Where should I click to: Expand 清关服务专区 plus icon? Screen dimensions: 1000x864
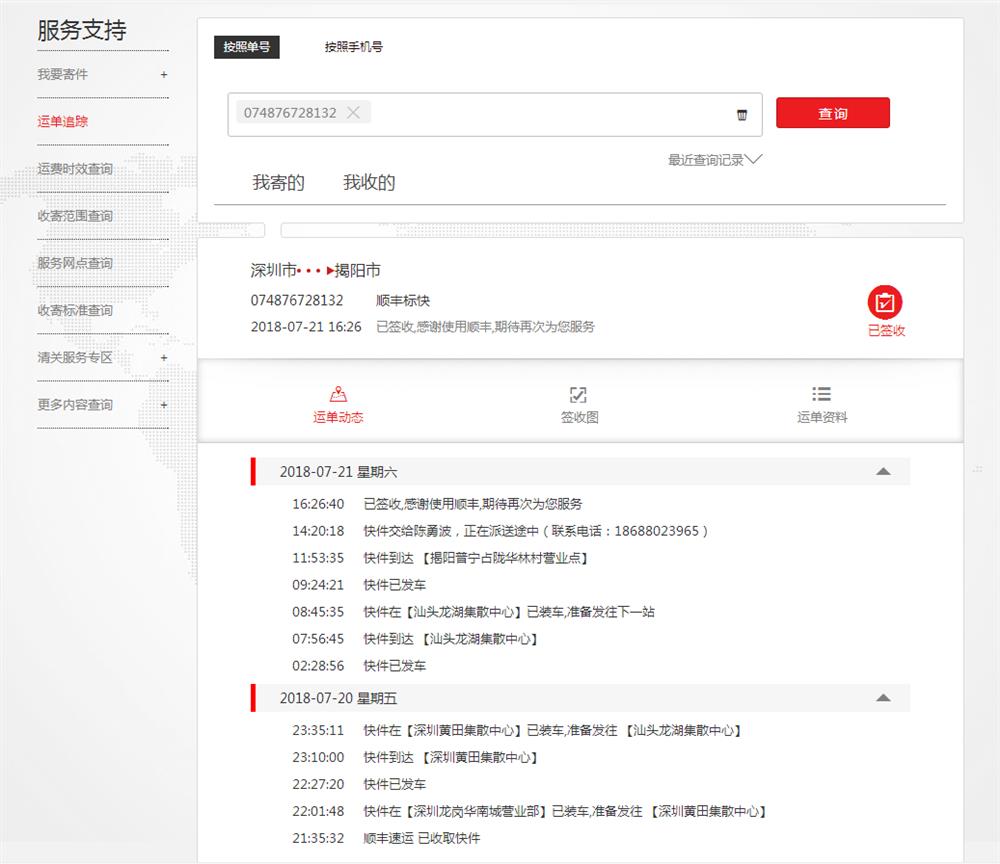point(164,358)
